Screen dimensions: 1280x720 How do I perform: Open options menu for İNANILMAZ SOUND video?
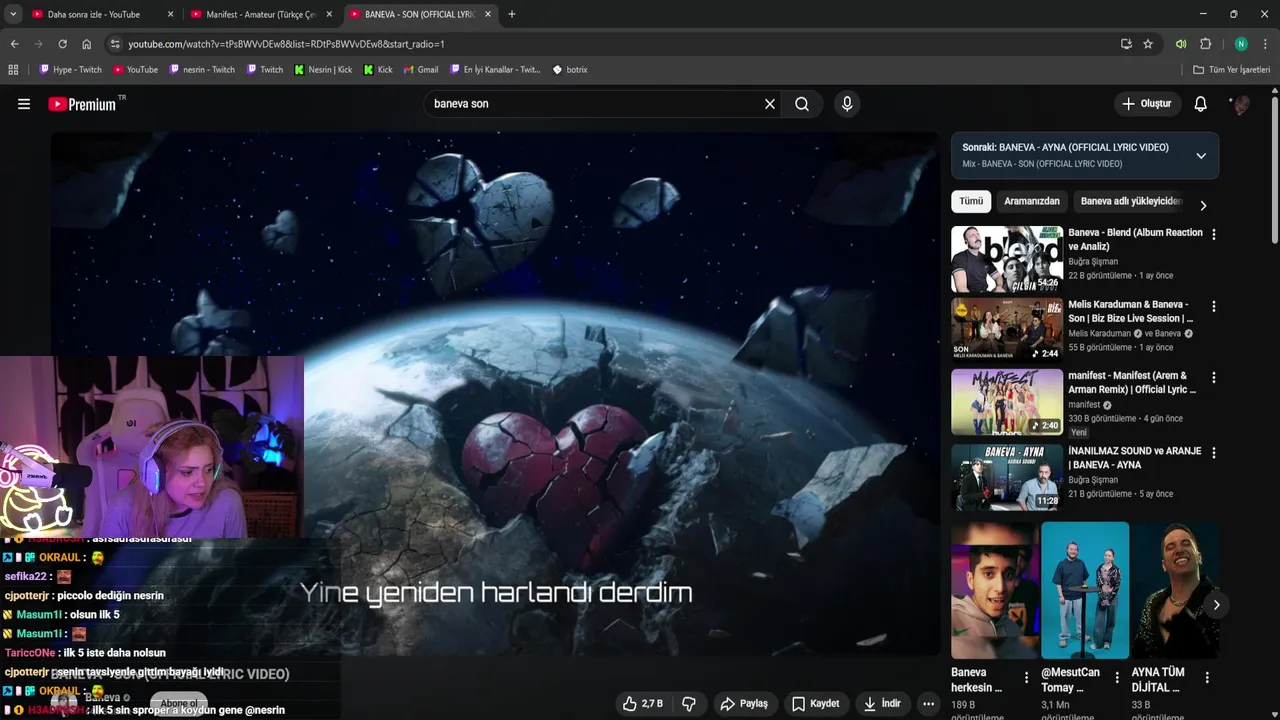(1214, 452)
